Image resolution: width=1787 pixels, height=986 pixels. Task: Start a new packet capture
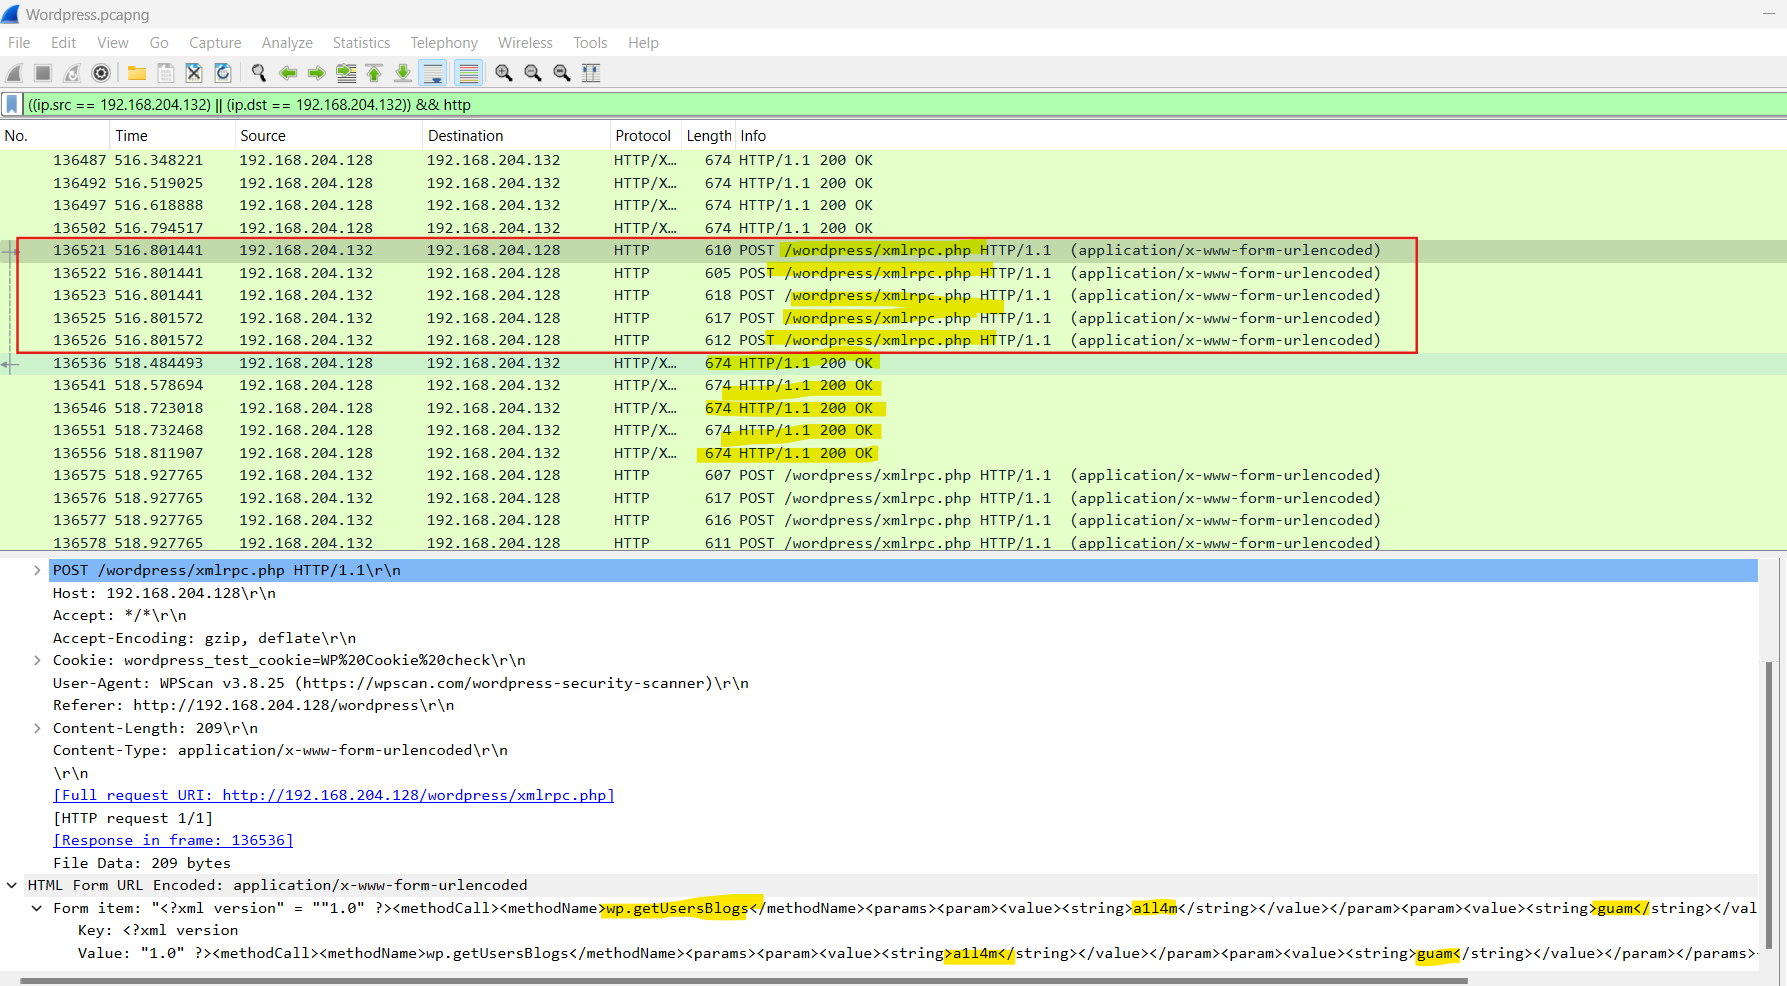coord(14,73)
